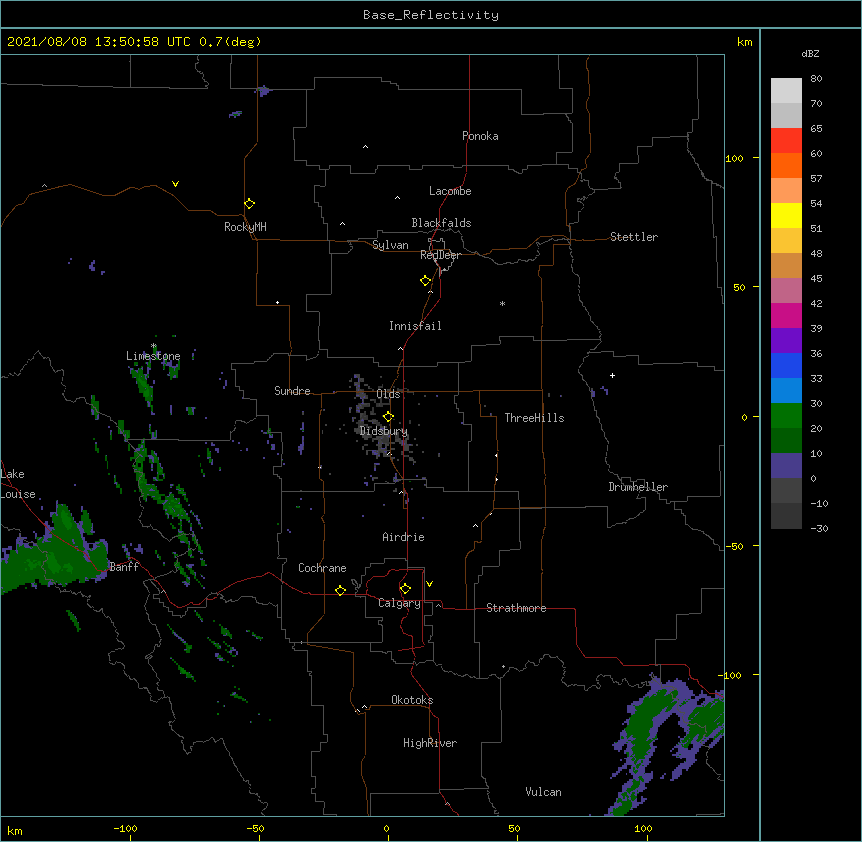
Task: Click the RedDeer city label
Action: point(440,255)
